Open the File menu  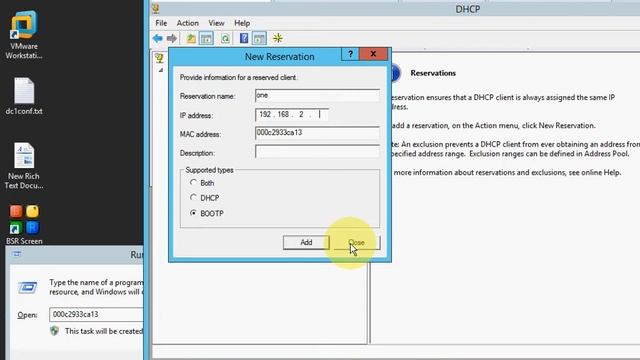[x=161, y=23]
